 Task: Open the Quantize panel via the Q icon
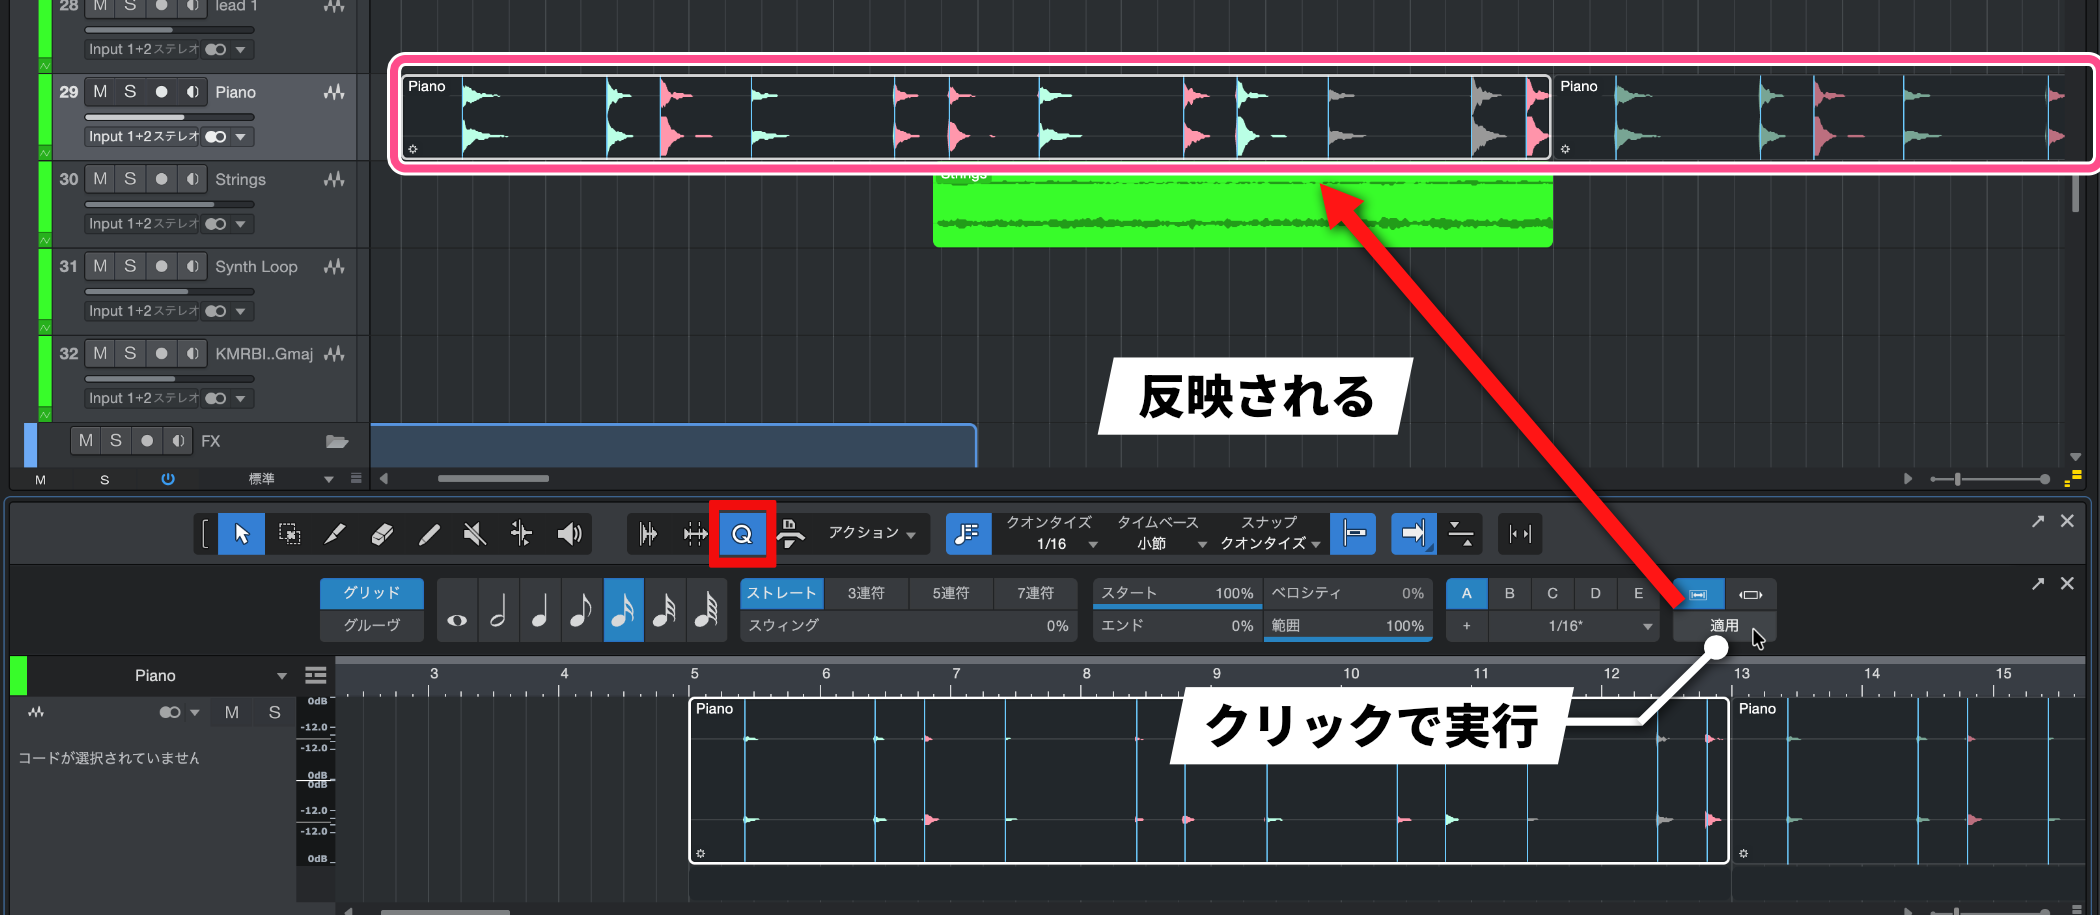[x=741, y=533]
